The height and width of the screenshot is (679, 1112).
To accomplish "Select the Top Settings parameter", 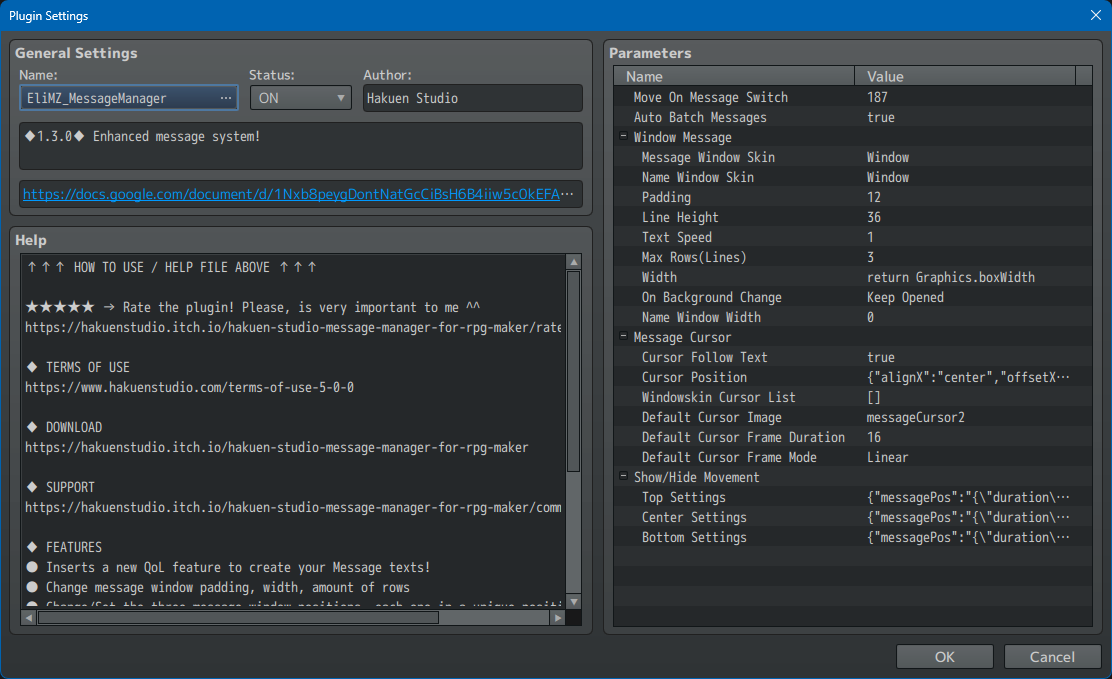I will click(853, 497).
